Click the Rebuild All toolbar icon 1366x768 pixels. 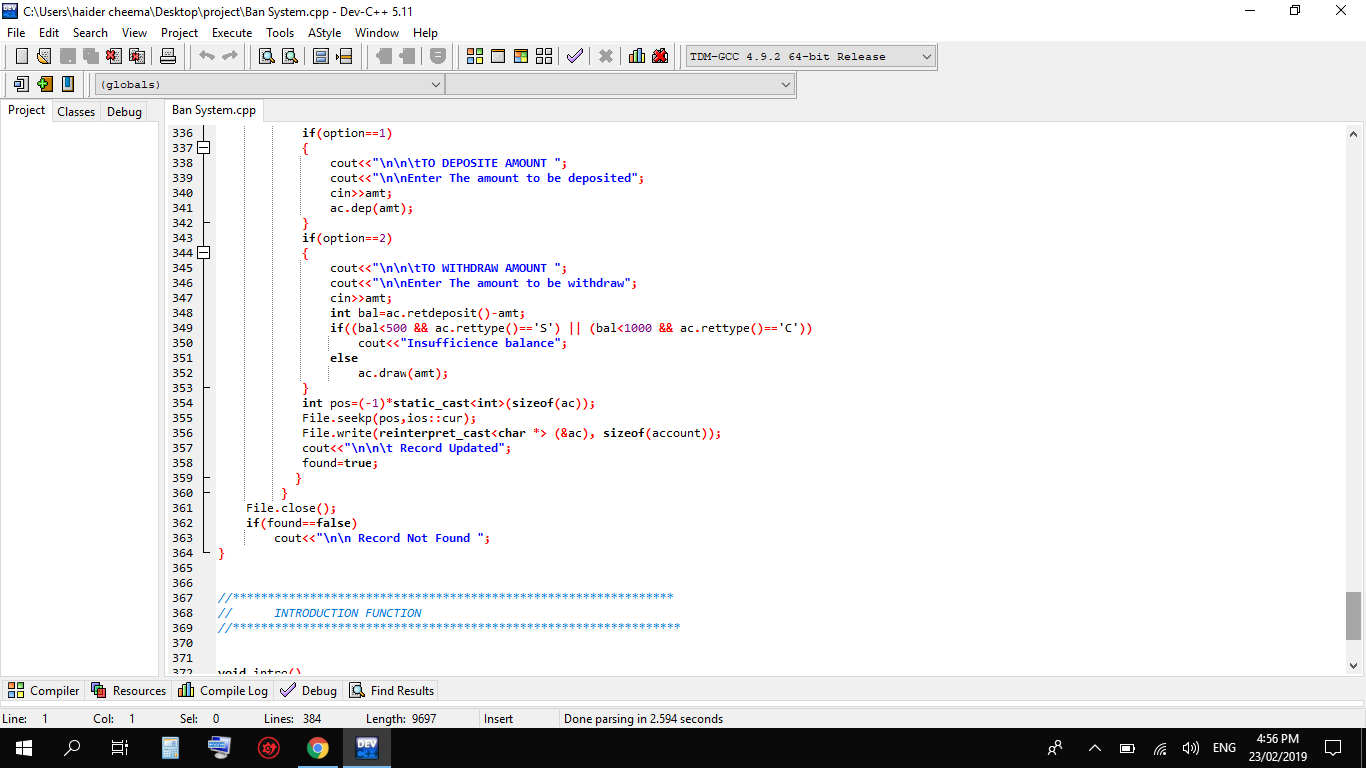click(x=544, y=56)
